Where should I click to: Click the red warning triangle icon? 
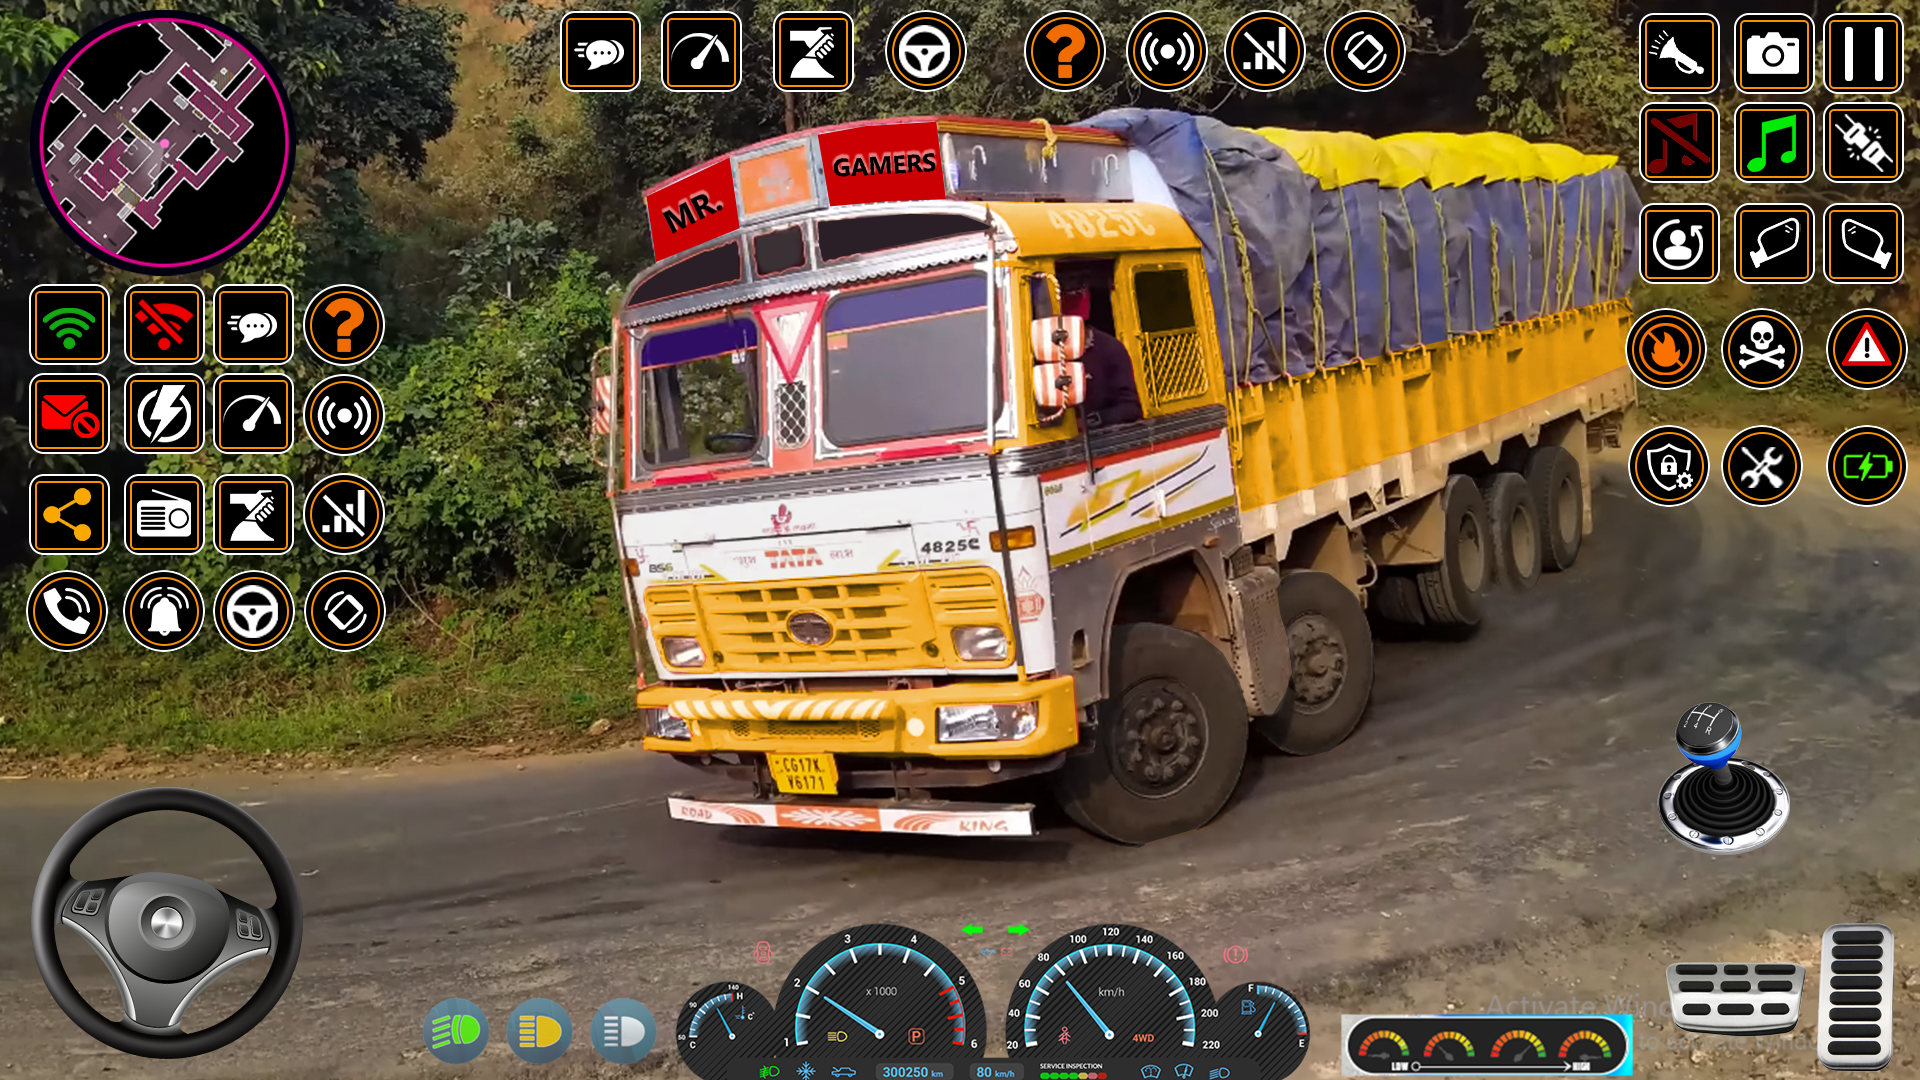[1866, 349]
